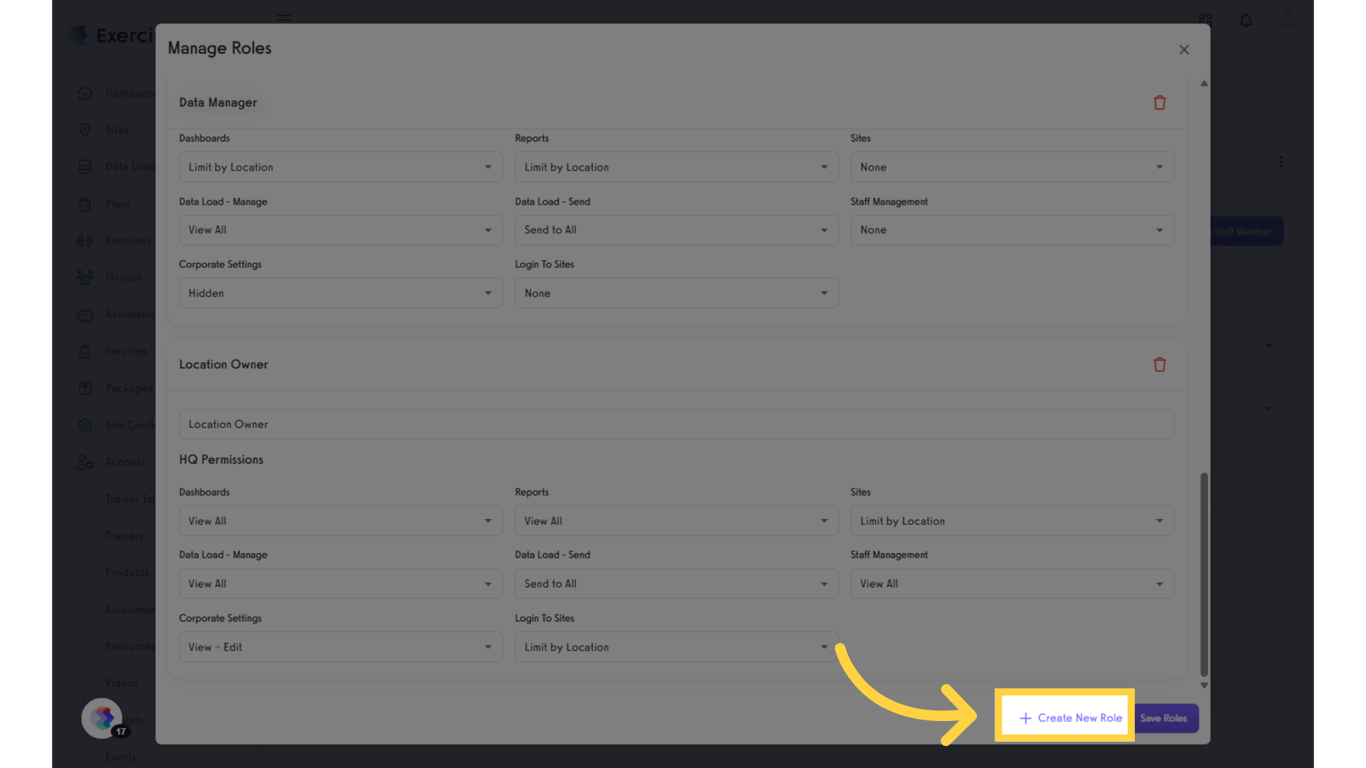
Task: Click the Location Owner role name field
Action: [x=676, y=424]
